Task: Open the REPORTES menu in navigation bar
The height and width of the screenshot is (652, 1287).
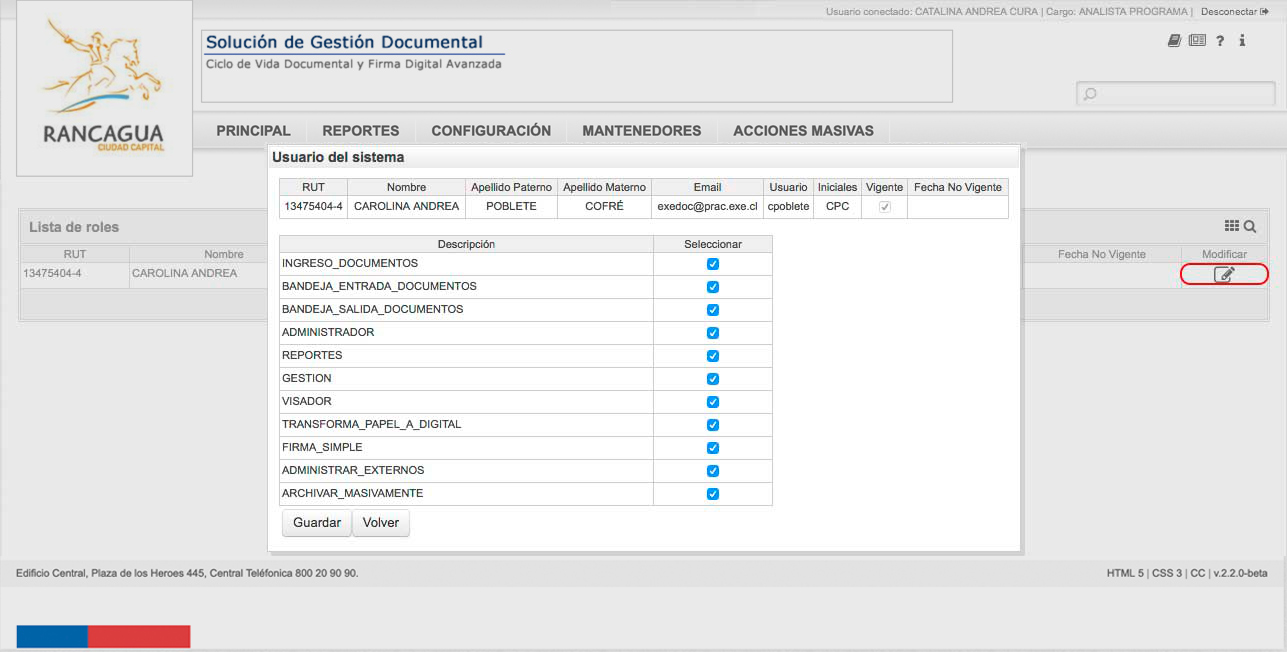Action: [361, 131]
